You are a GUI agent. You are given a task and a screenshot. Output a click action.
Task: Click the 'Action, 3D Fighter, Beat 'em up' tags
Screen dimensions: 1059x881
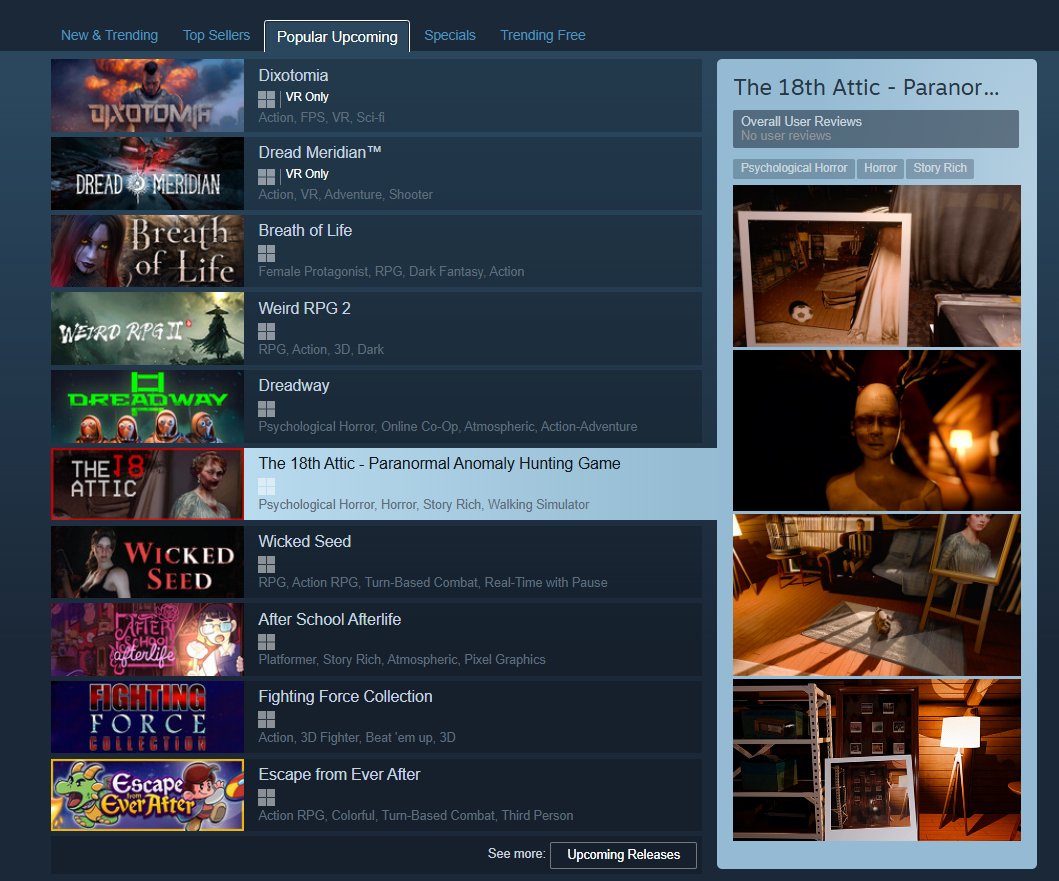click(x=357, y=738)
